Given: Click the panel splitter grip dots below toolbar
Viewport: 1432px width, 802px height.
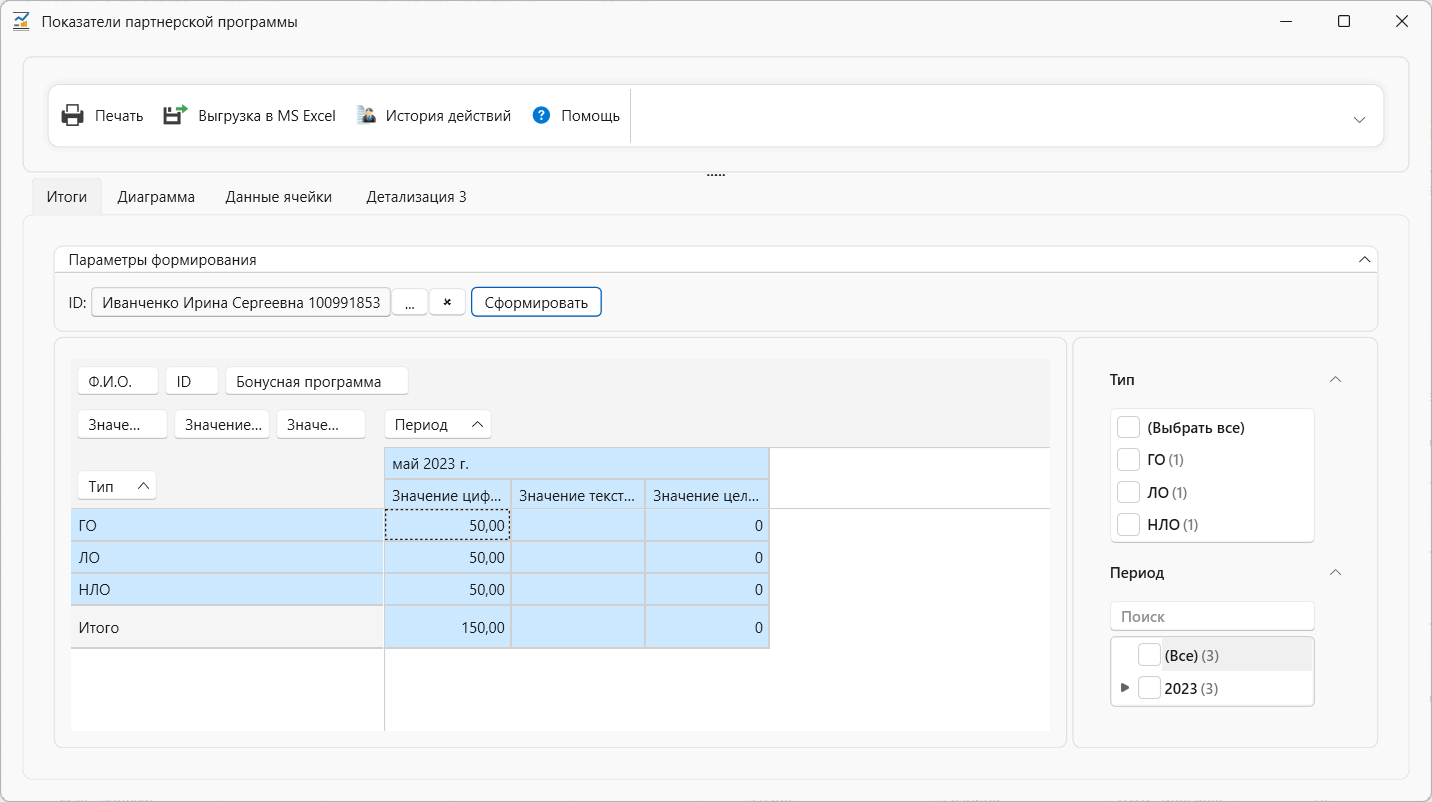Looking at the screenshot, I should coord(716,175).
